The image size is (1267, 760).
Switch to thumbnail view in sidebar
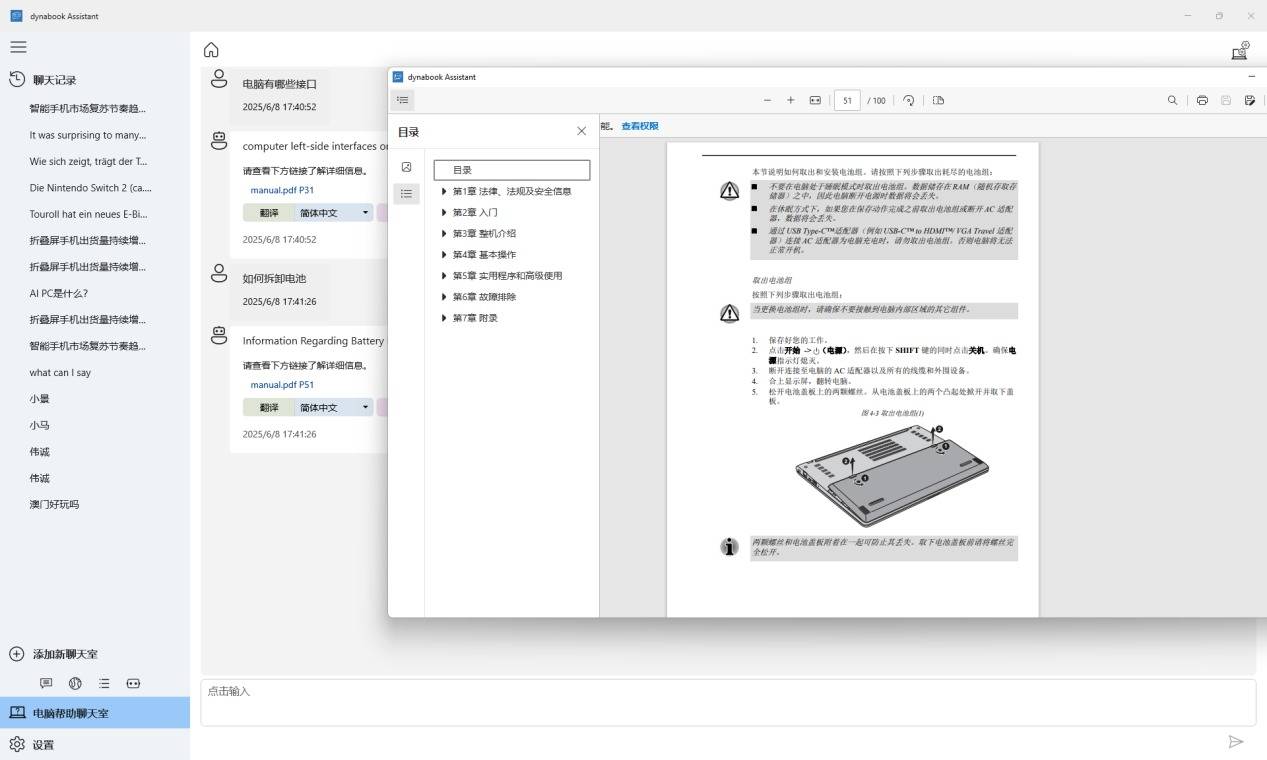click(x=406, y=167)
